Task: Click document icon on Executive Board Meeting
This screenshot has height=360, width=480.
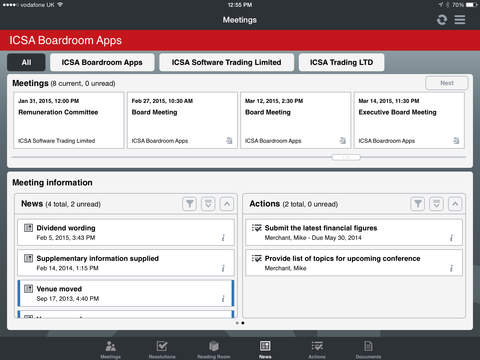Action: click(456, 141)
